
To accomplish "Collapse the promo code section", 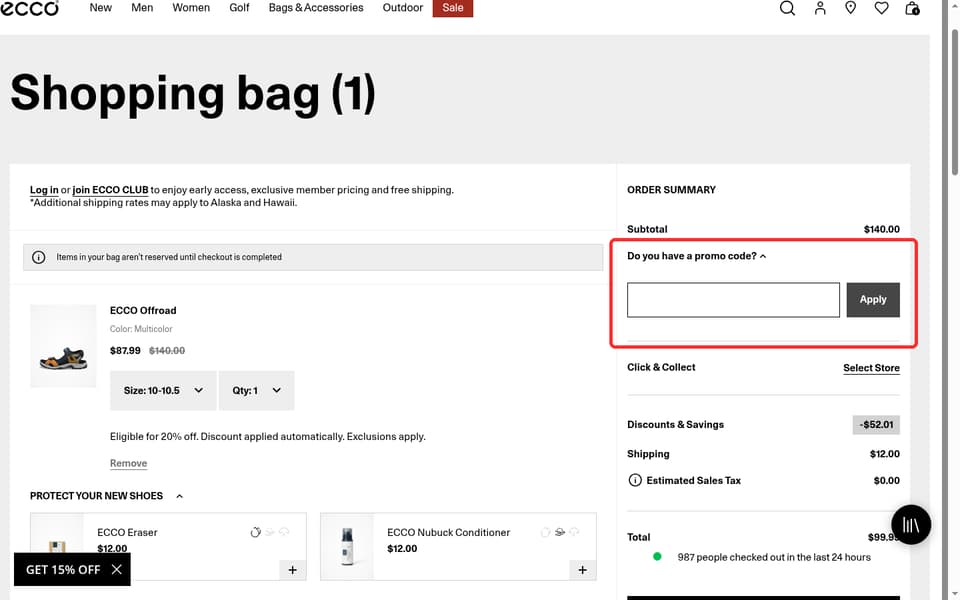I will click(697, 256).
